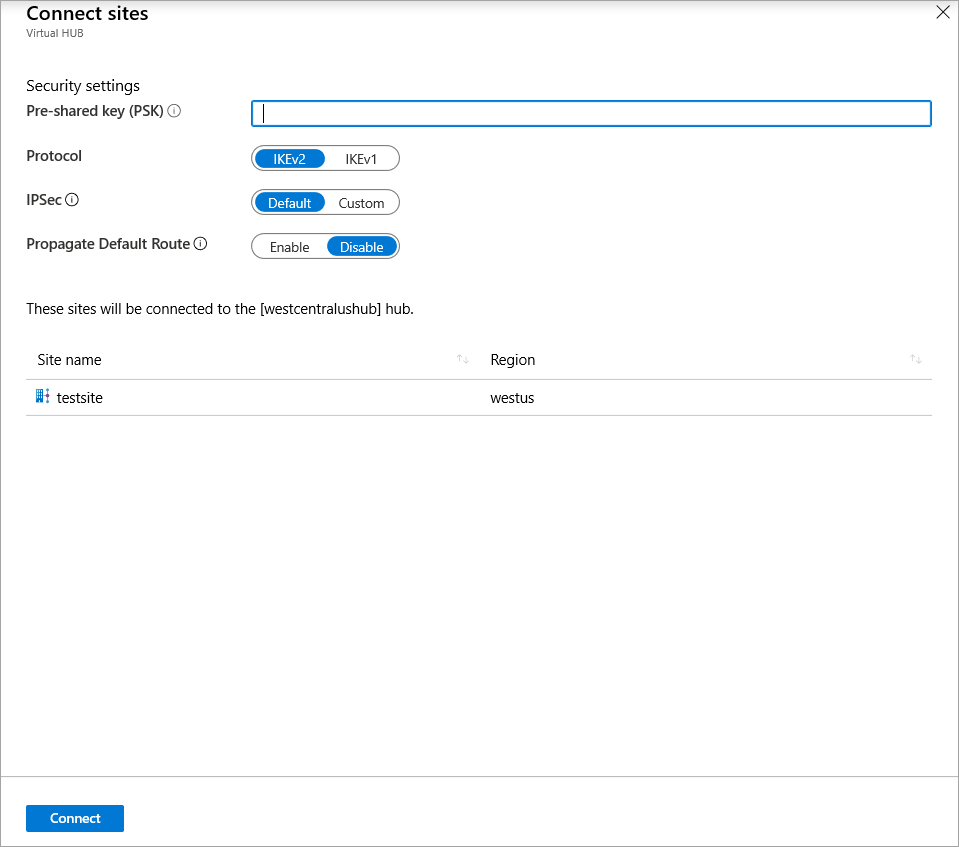Click the Pre-shared key (PSK) label
Screen dimensions: 959x847
coord(95,111)
